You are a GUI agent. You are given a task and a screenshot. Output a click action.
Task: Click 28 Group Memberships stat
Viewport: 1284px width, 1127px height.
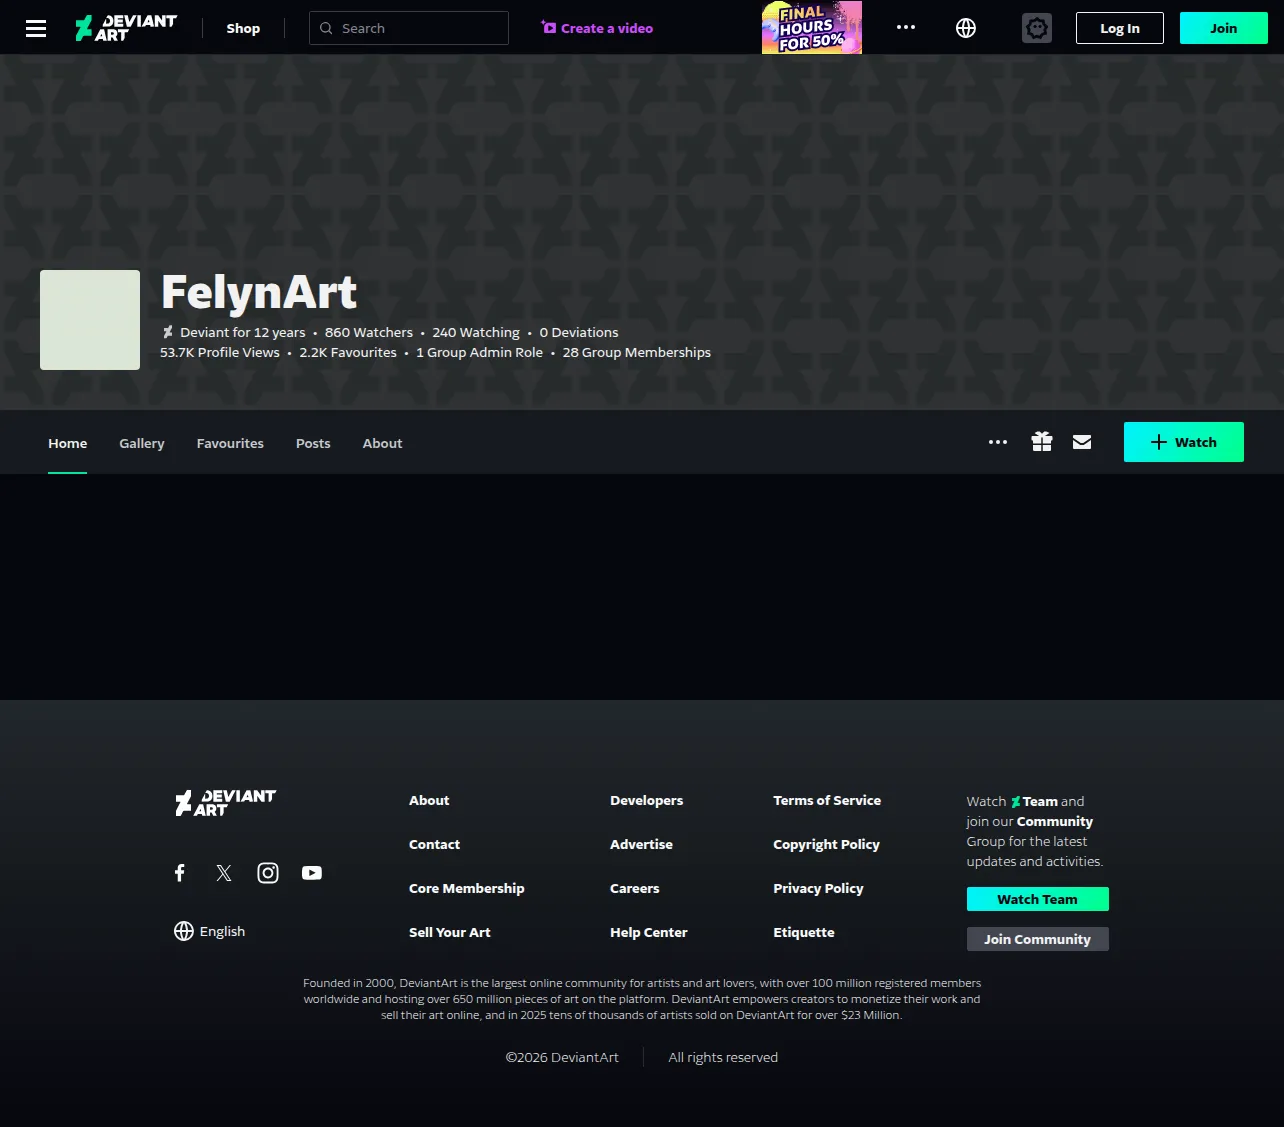[637, 352]
